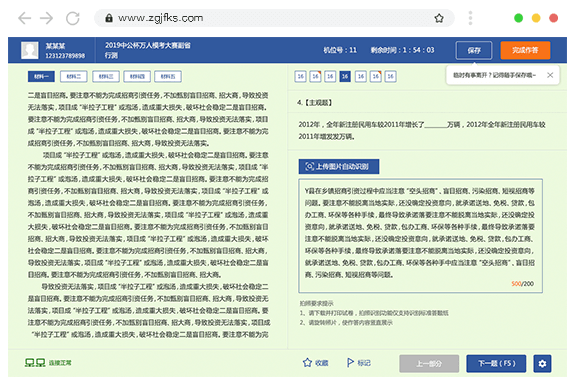
Task: Open settings with the gear icon
Action: click(542, 363)
